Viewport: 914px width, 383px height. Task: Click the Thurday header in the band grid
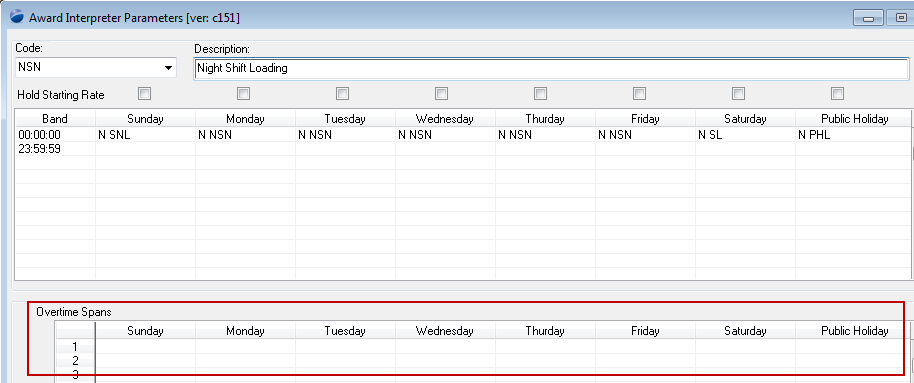click(x=545, y=118)
